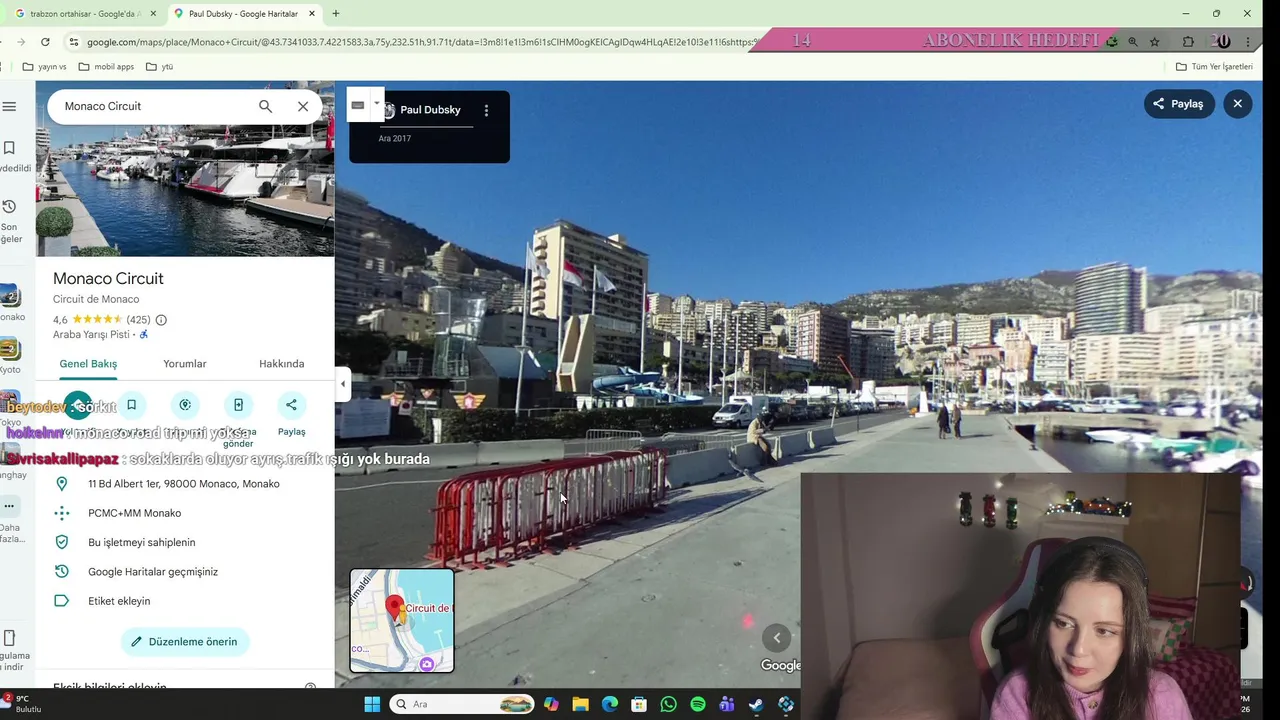Viewport: 1280px width, 720px height.
Task: Close the Paul Dubsky - Google Haritalar tab
Action: 312,14
